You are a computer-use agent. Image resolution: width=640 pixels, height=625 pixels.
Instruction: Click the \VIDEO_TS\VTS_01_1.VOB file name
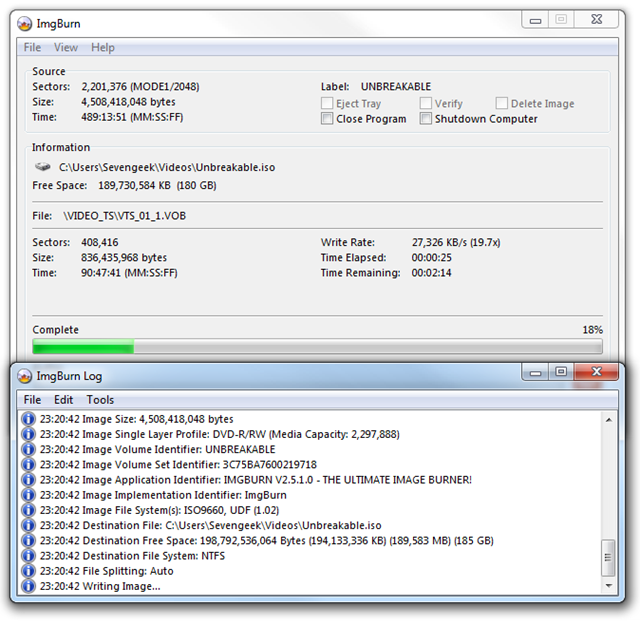(x=124, y=216)
